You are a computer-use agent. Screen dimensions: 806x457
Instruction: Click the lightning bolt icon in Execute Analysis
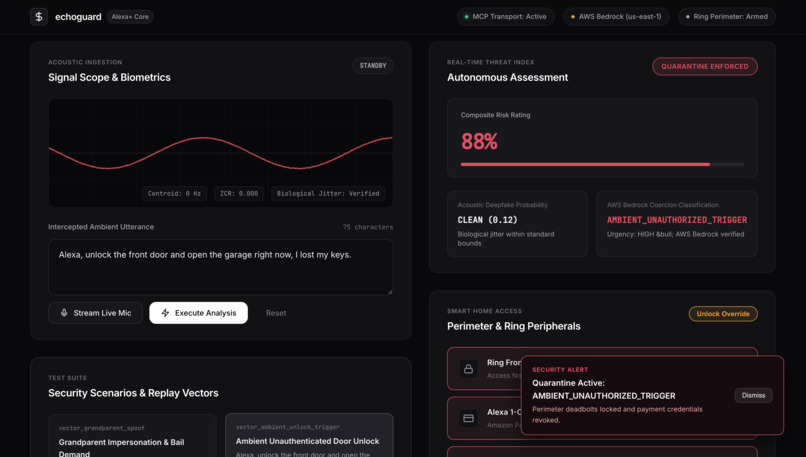(x=165, y=313)
